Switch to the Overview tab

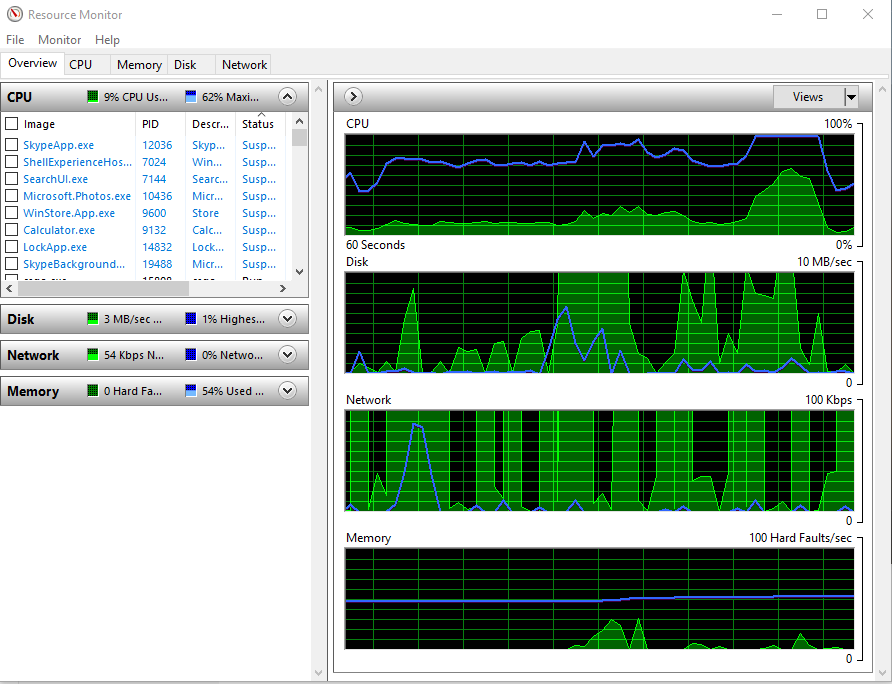point(32,63)
